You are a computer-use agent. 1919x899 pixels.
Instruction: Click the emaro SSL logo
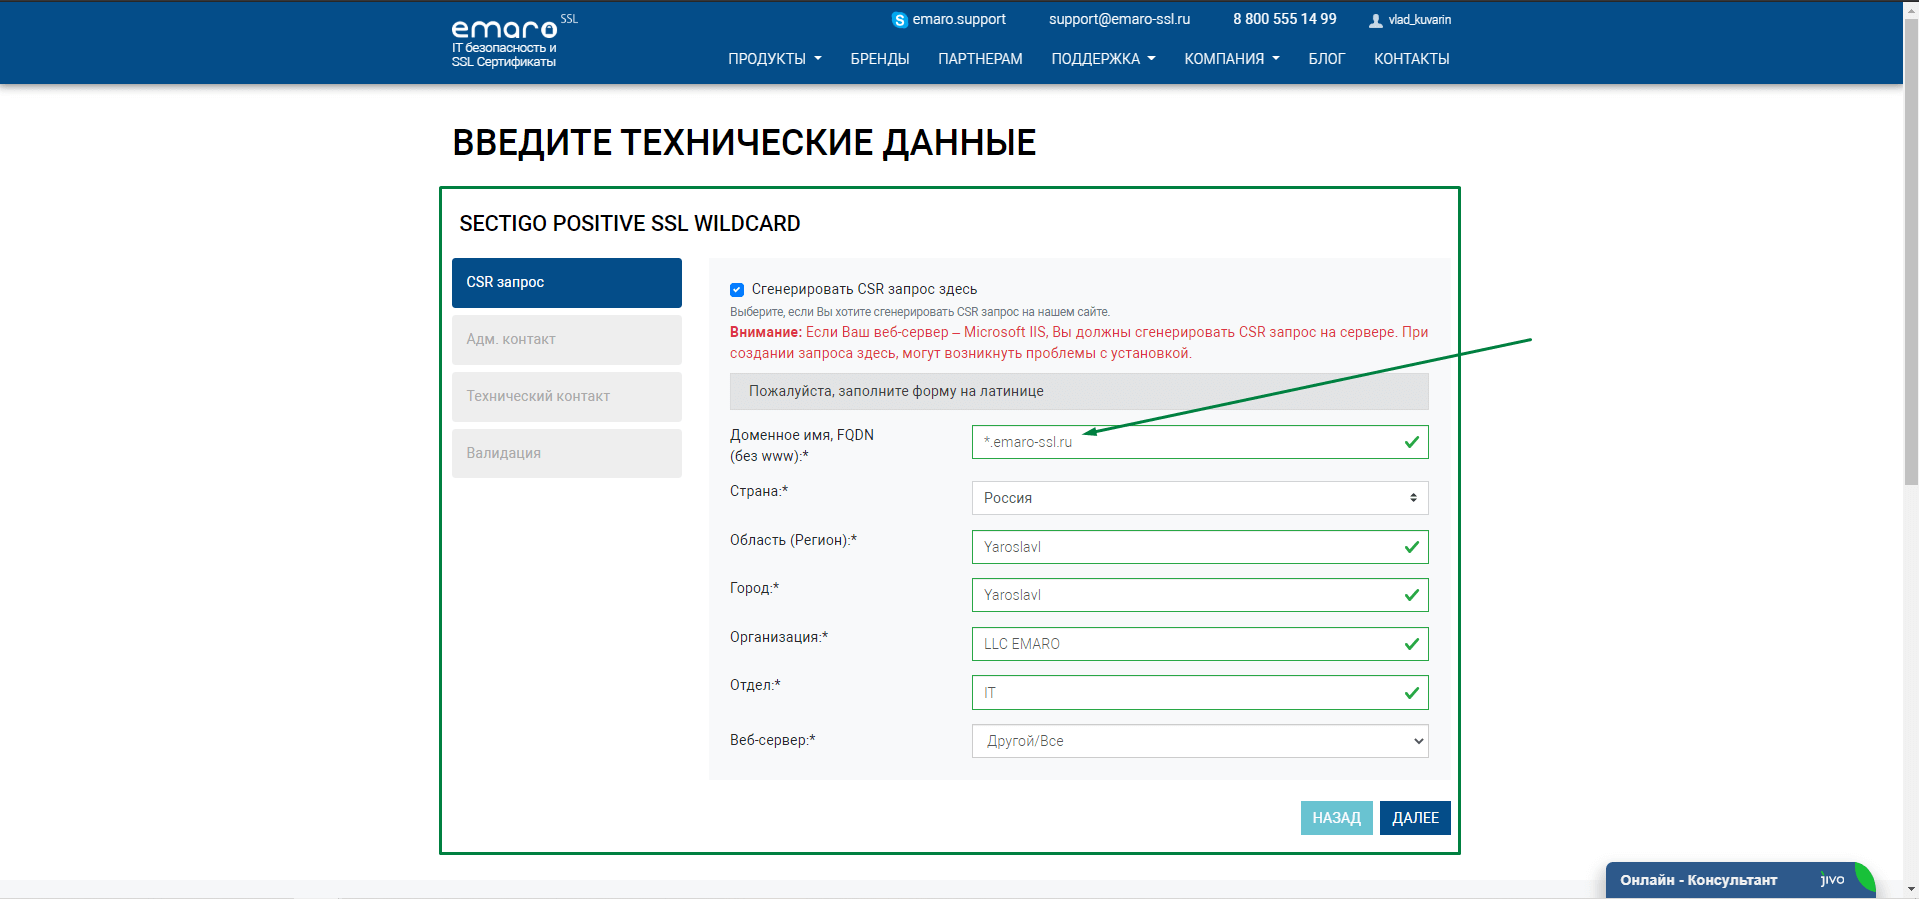click(x=513, y=41)
